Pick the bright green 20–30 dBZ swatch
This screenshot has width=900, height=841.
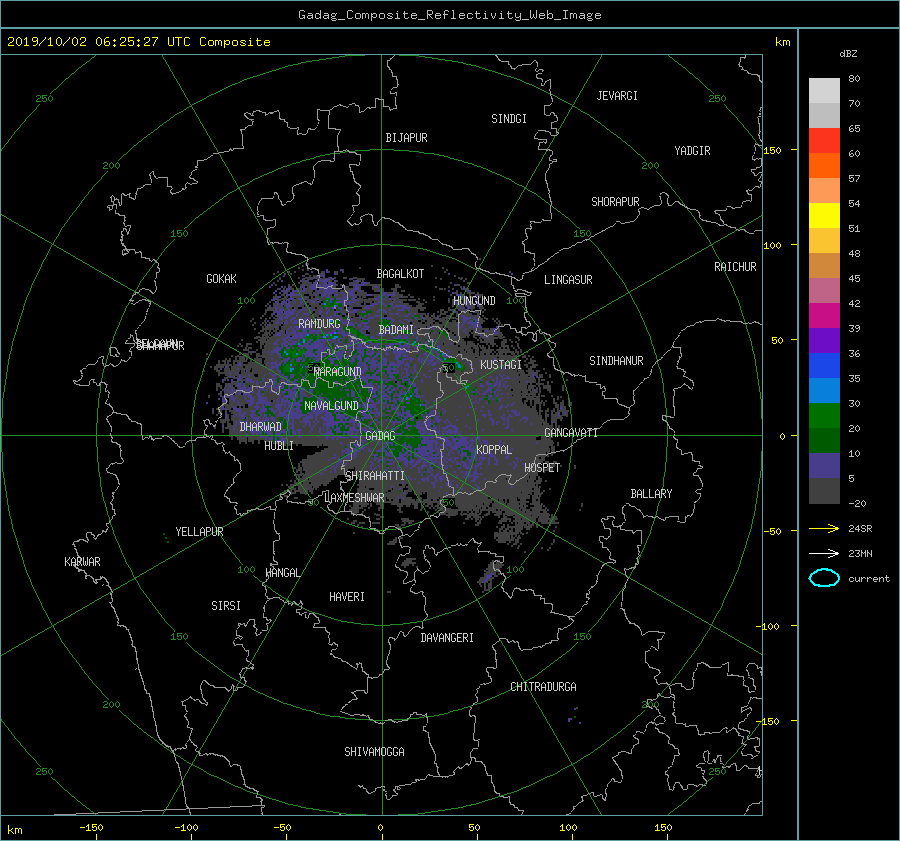(x=824, y=416)
